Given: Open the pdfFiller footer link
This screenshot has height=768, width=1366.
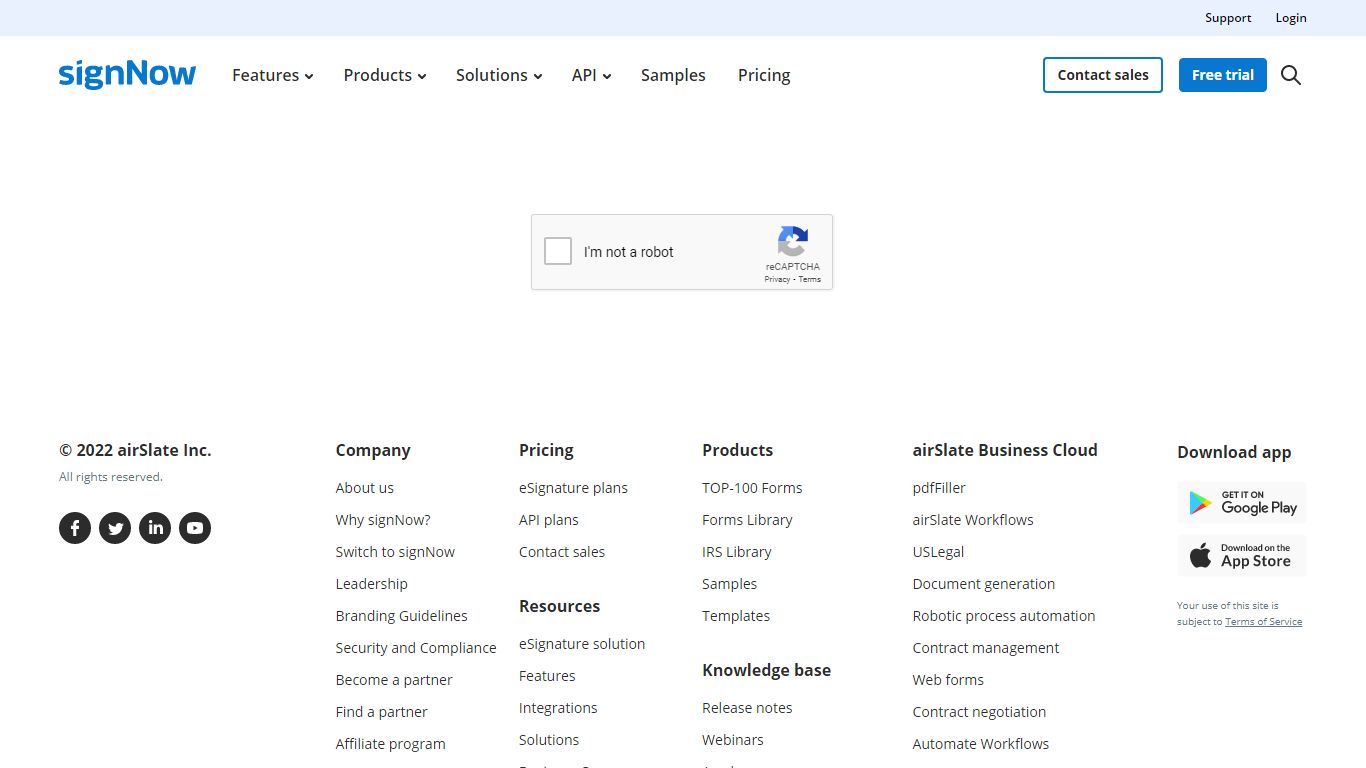Looking at the screenshot, I should click(939, 488).
